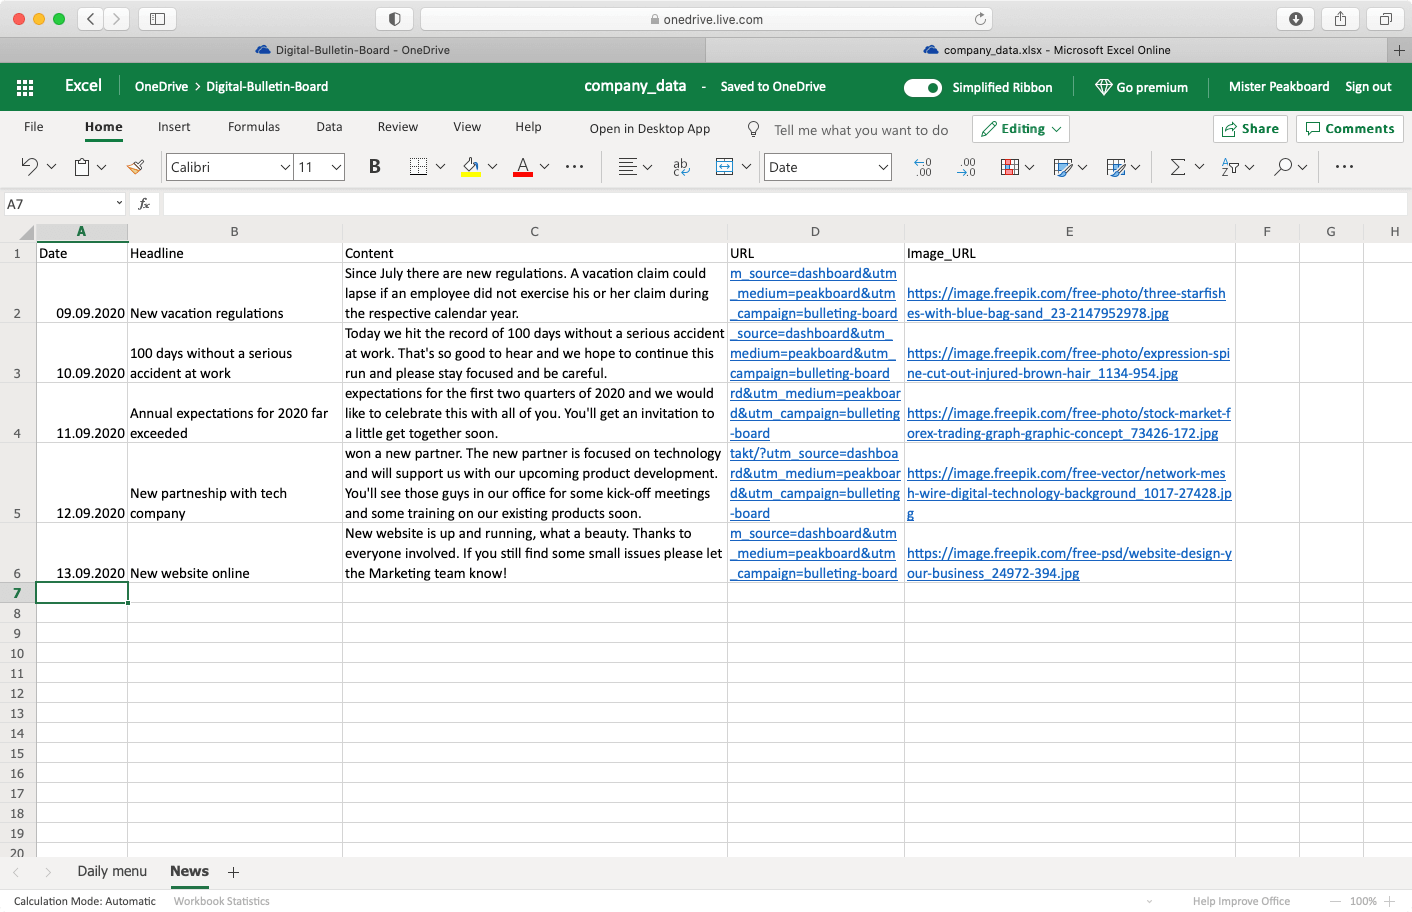Apply yellow fill color bucket
The width and height of the screenshot is (1412, 912).
point(471,167)
